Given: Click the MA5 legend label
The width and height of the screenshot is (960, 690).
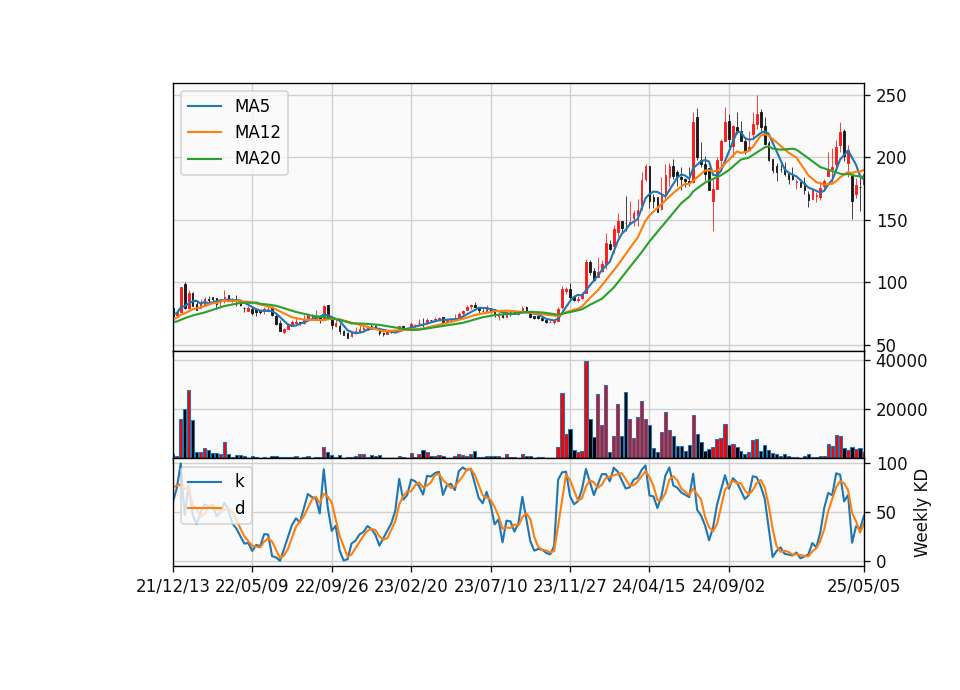Looking at the screenshot, I should 252,106.
